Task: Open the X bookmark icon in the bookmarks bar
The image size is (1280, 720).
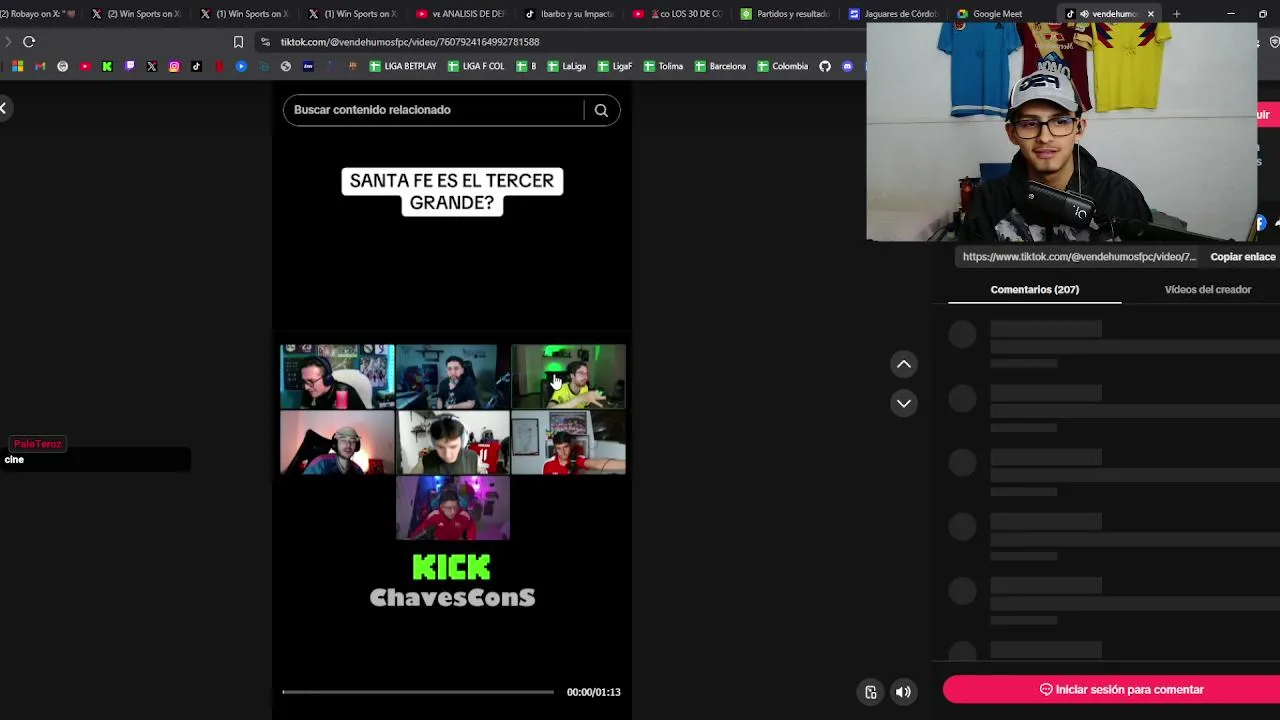Action: 152,66
